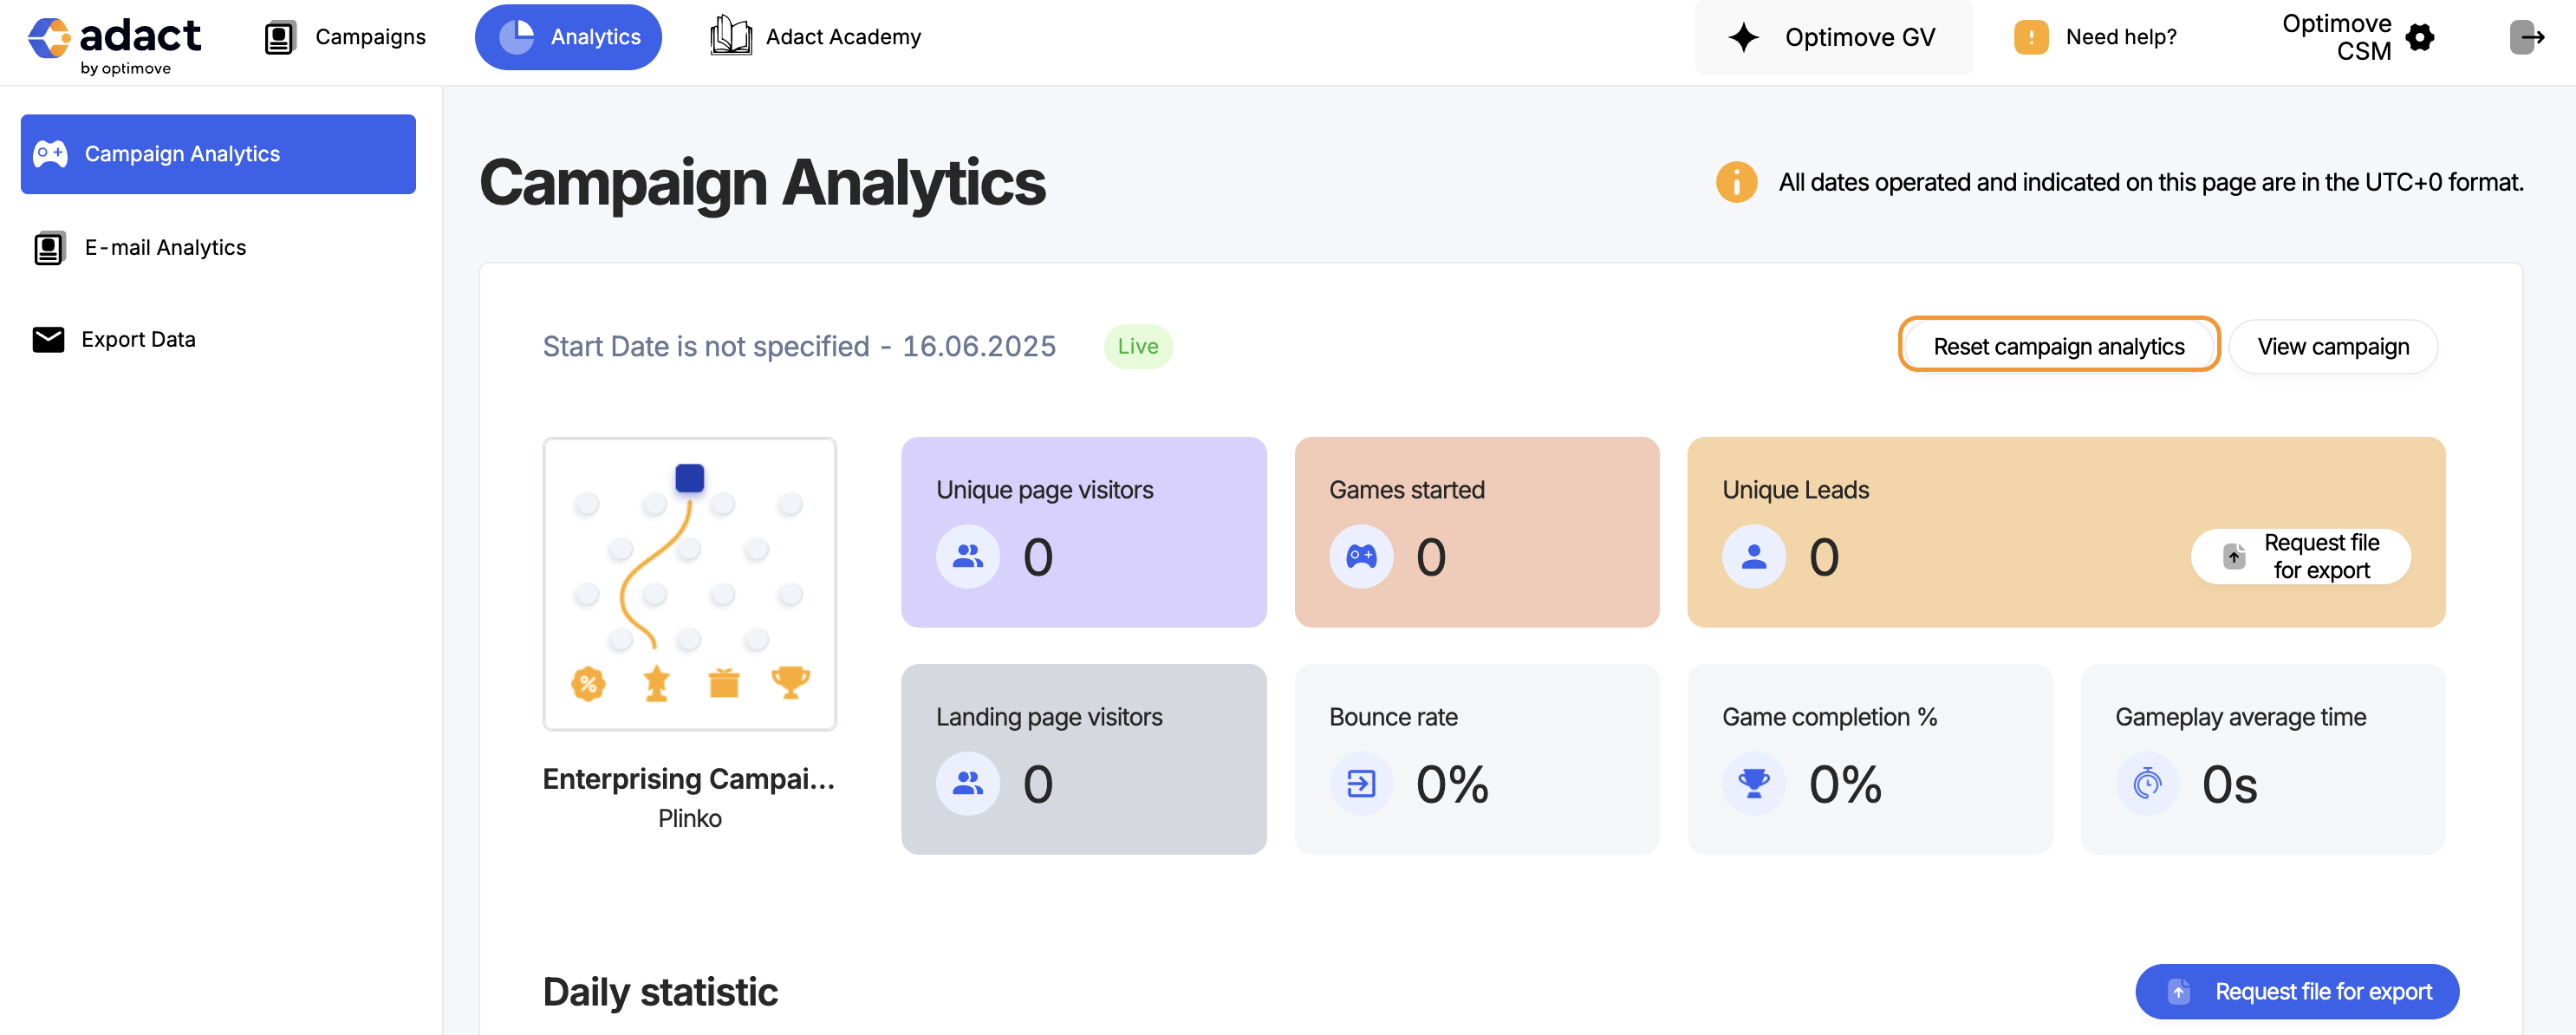Click the Enterprising Campai... campaign title
Screen dimensions: 2576x1035
pyautogui.click(x=688, y=779)
